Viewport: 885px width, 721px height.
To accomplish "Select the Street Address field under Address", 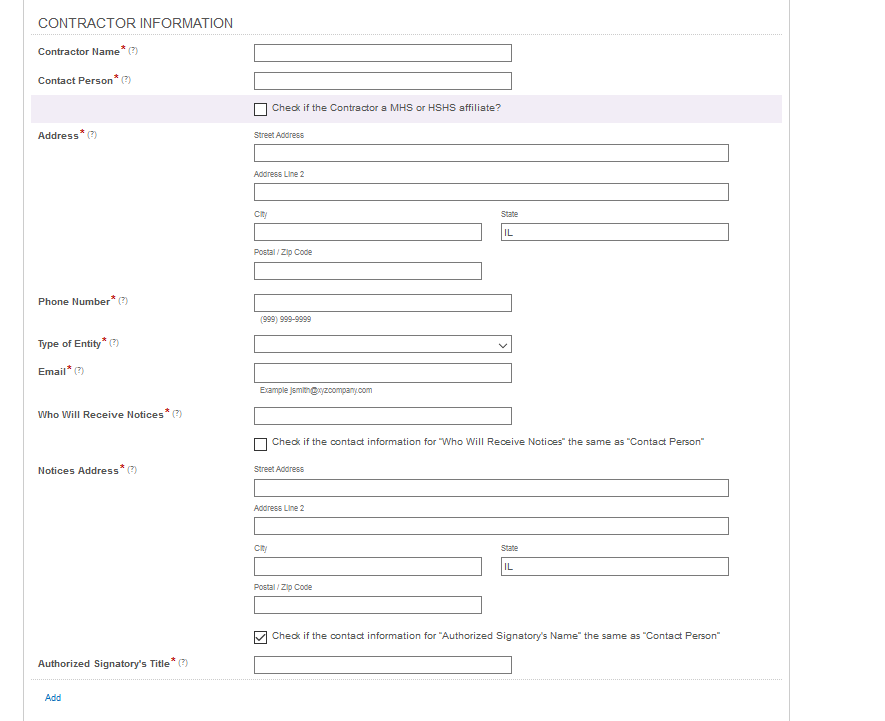I will point(490,152).
